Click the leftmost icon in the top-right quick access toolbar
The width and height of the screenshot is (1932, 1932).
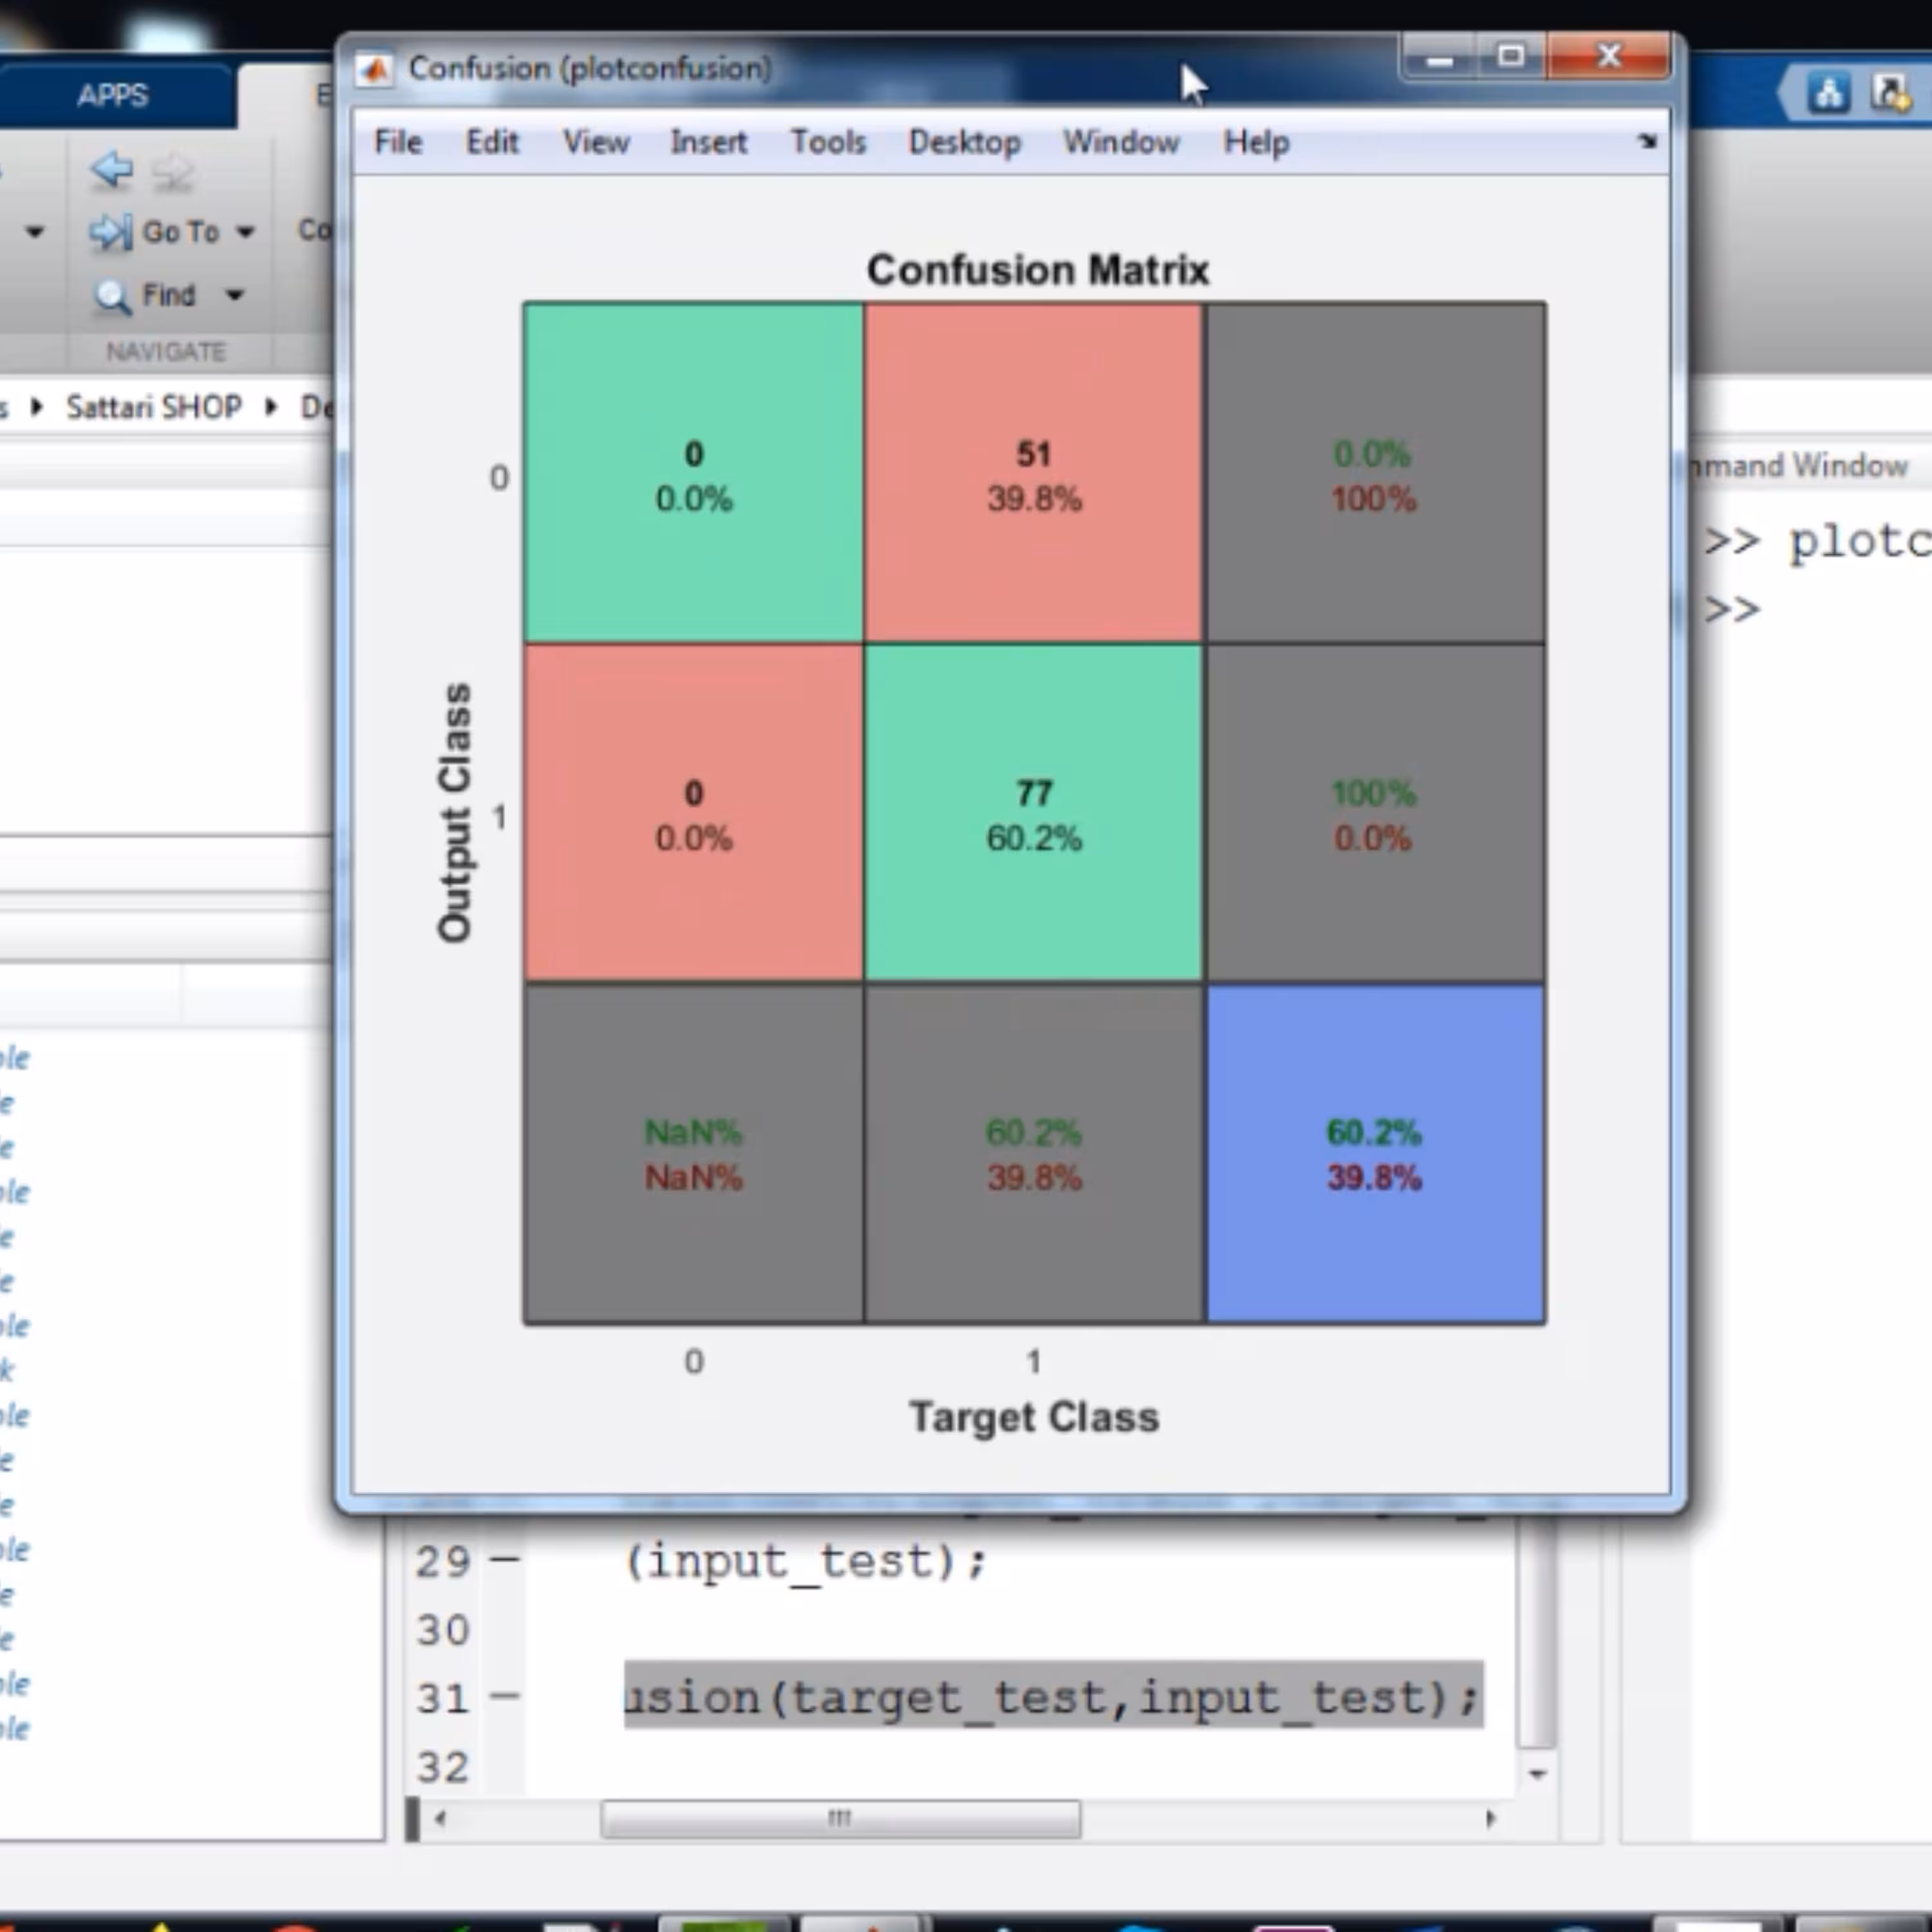coord(1829,94)
